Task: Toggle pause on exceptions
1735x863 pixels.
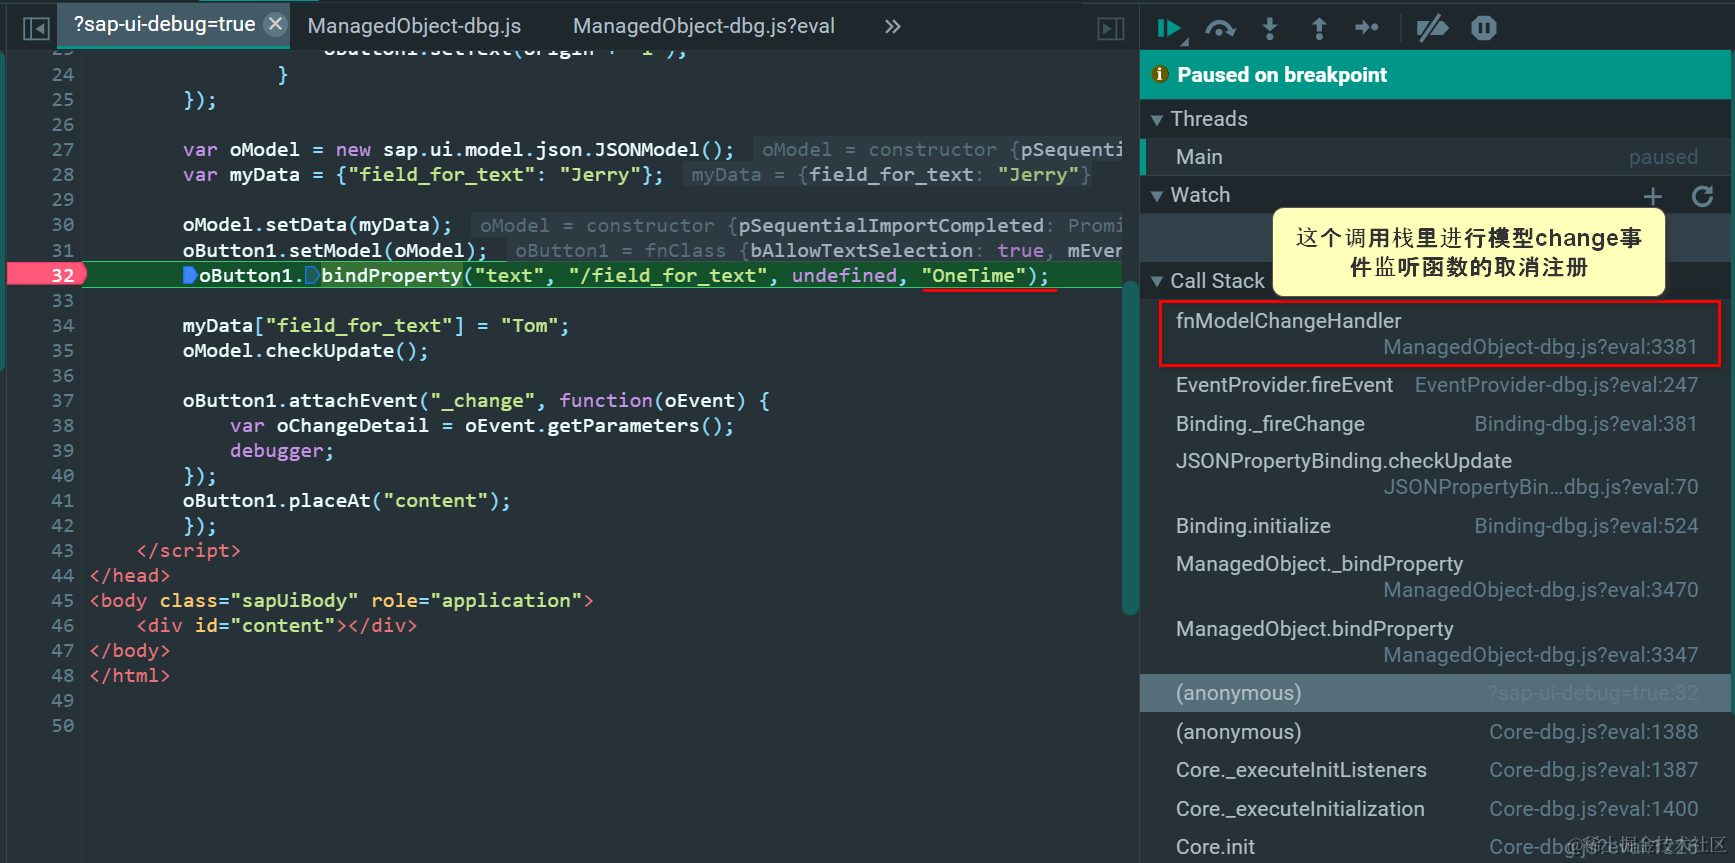Action: click(1484, 28)
